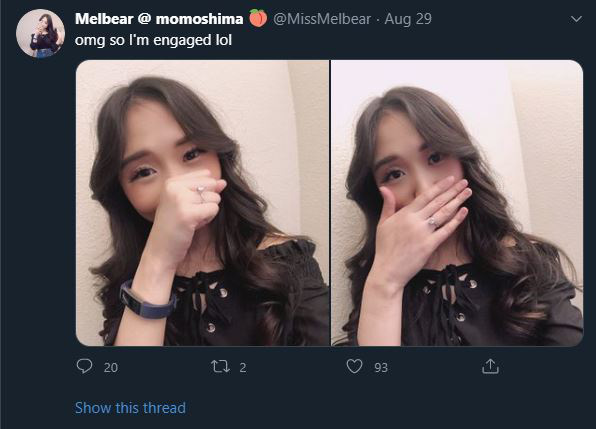Image resolution: width=596 pixels, height=429 pixels.
Task: Open the left photo with fist pose
Action: 203,203
